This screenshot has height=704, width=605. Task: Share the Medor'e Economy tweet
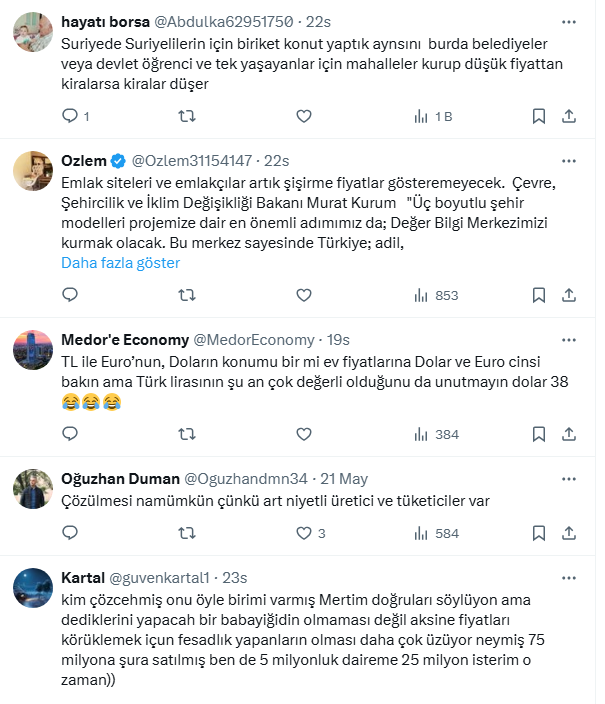point(568,434)
